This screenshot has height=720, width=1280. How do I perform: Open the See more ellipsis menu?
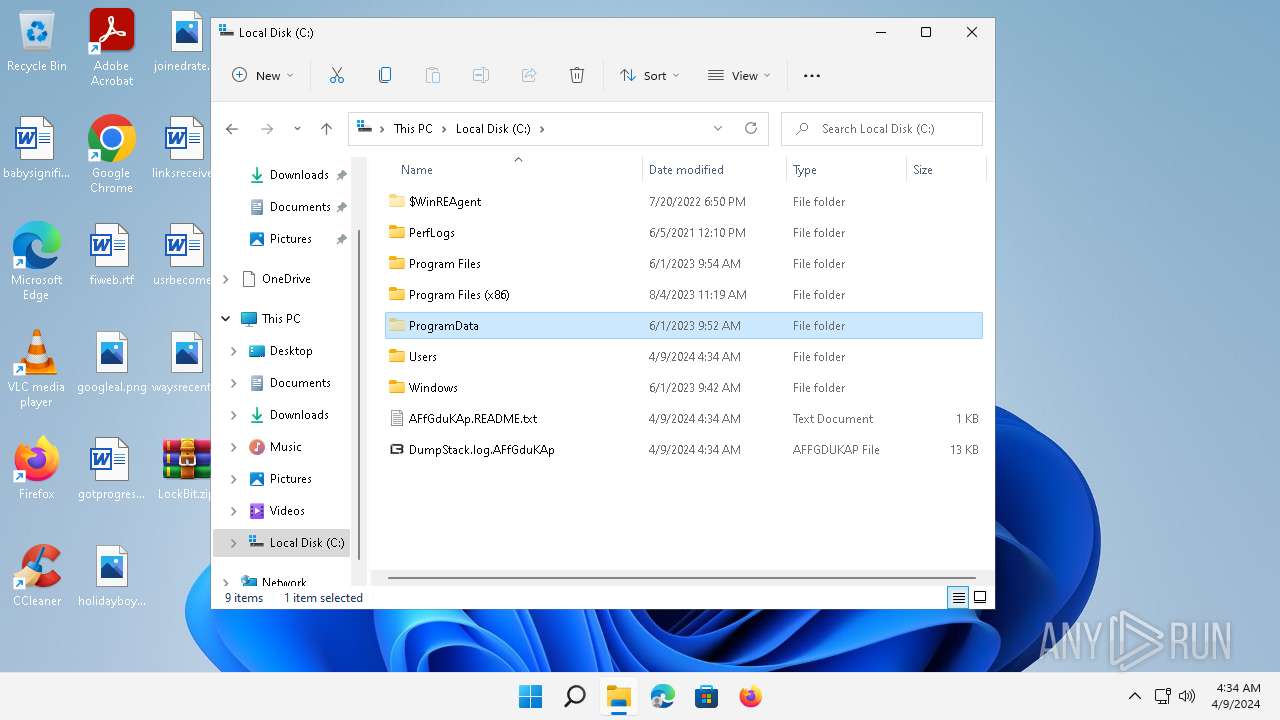coord(812,75)
